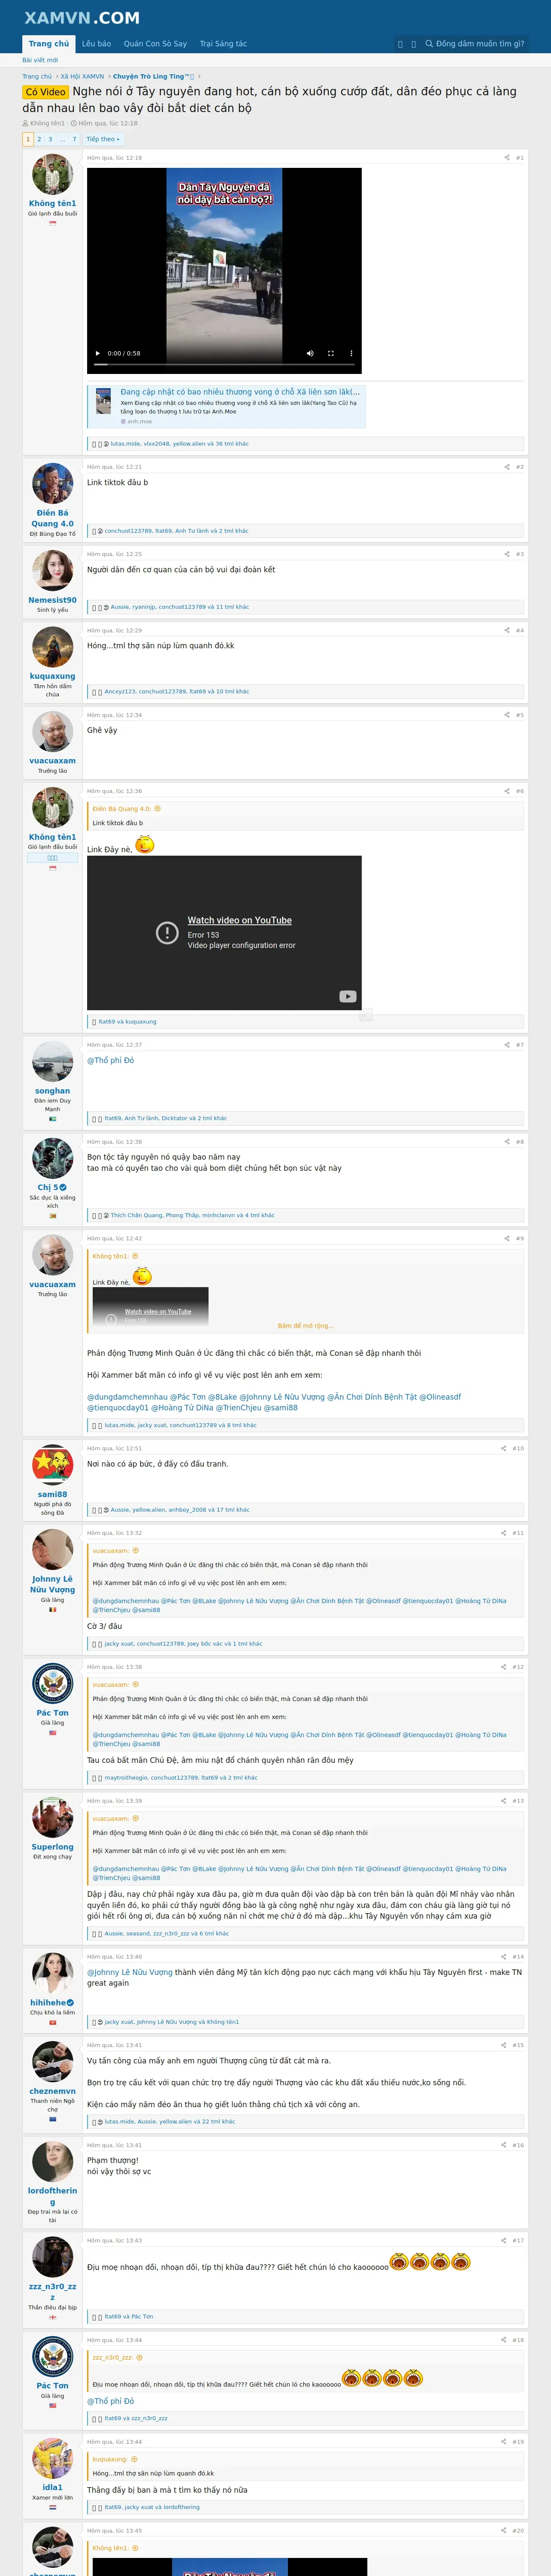Open kuquaxung's avatar image
551x2576 pixels.
pos(52,647)
